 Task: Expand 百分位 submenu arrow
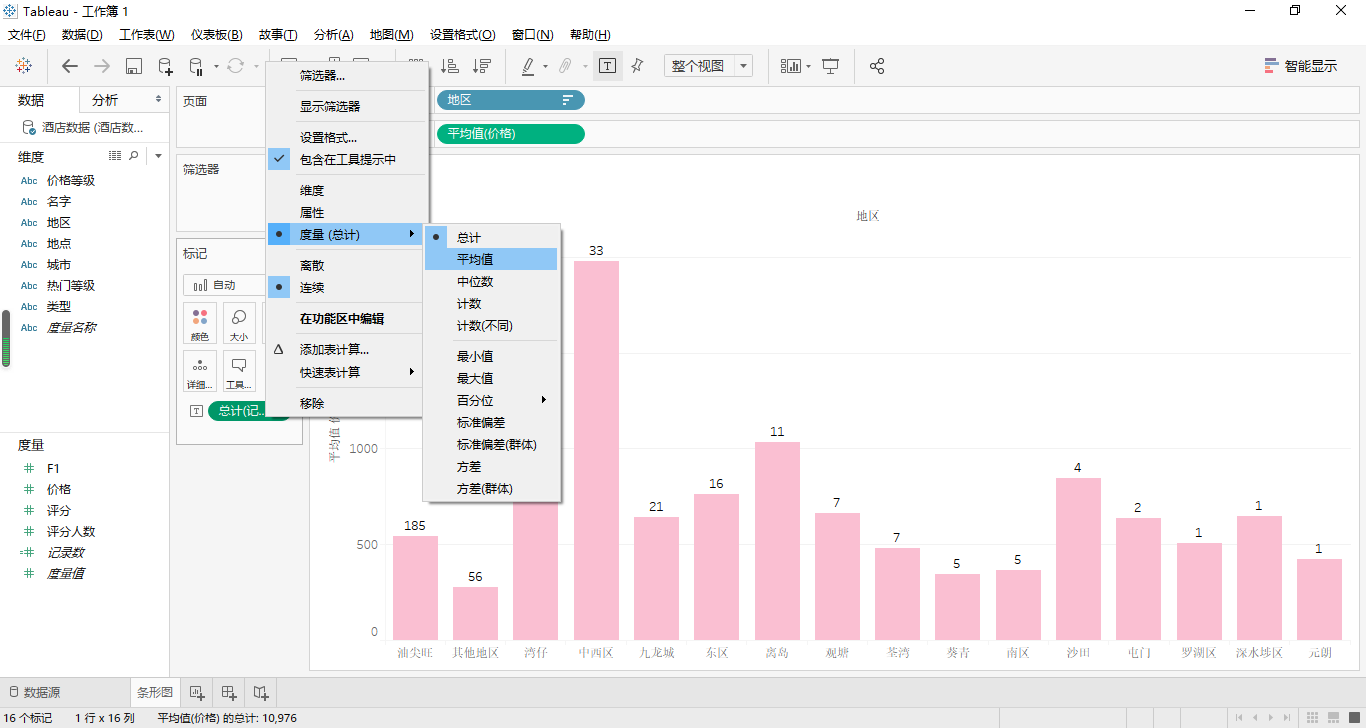[544, 400]
